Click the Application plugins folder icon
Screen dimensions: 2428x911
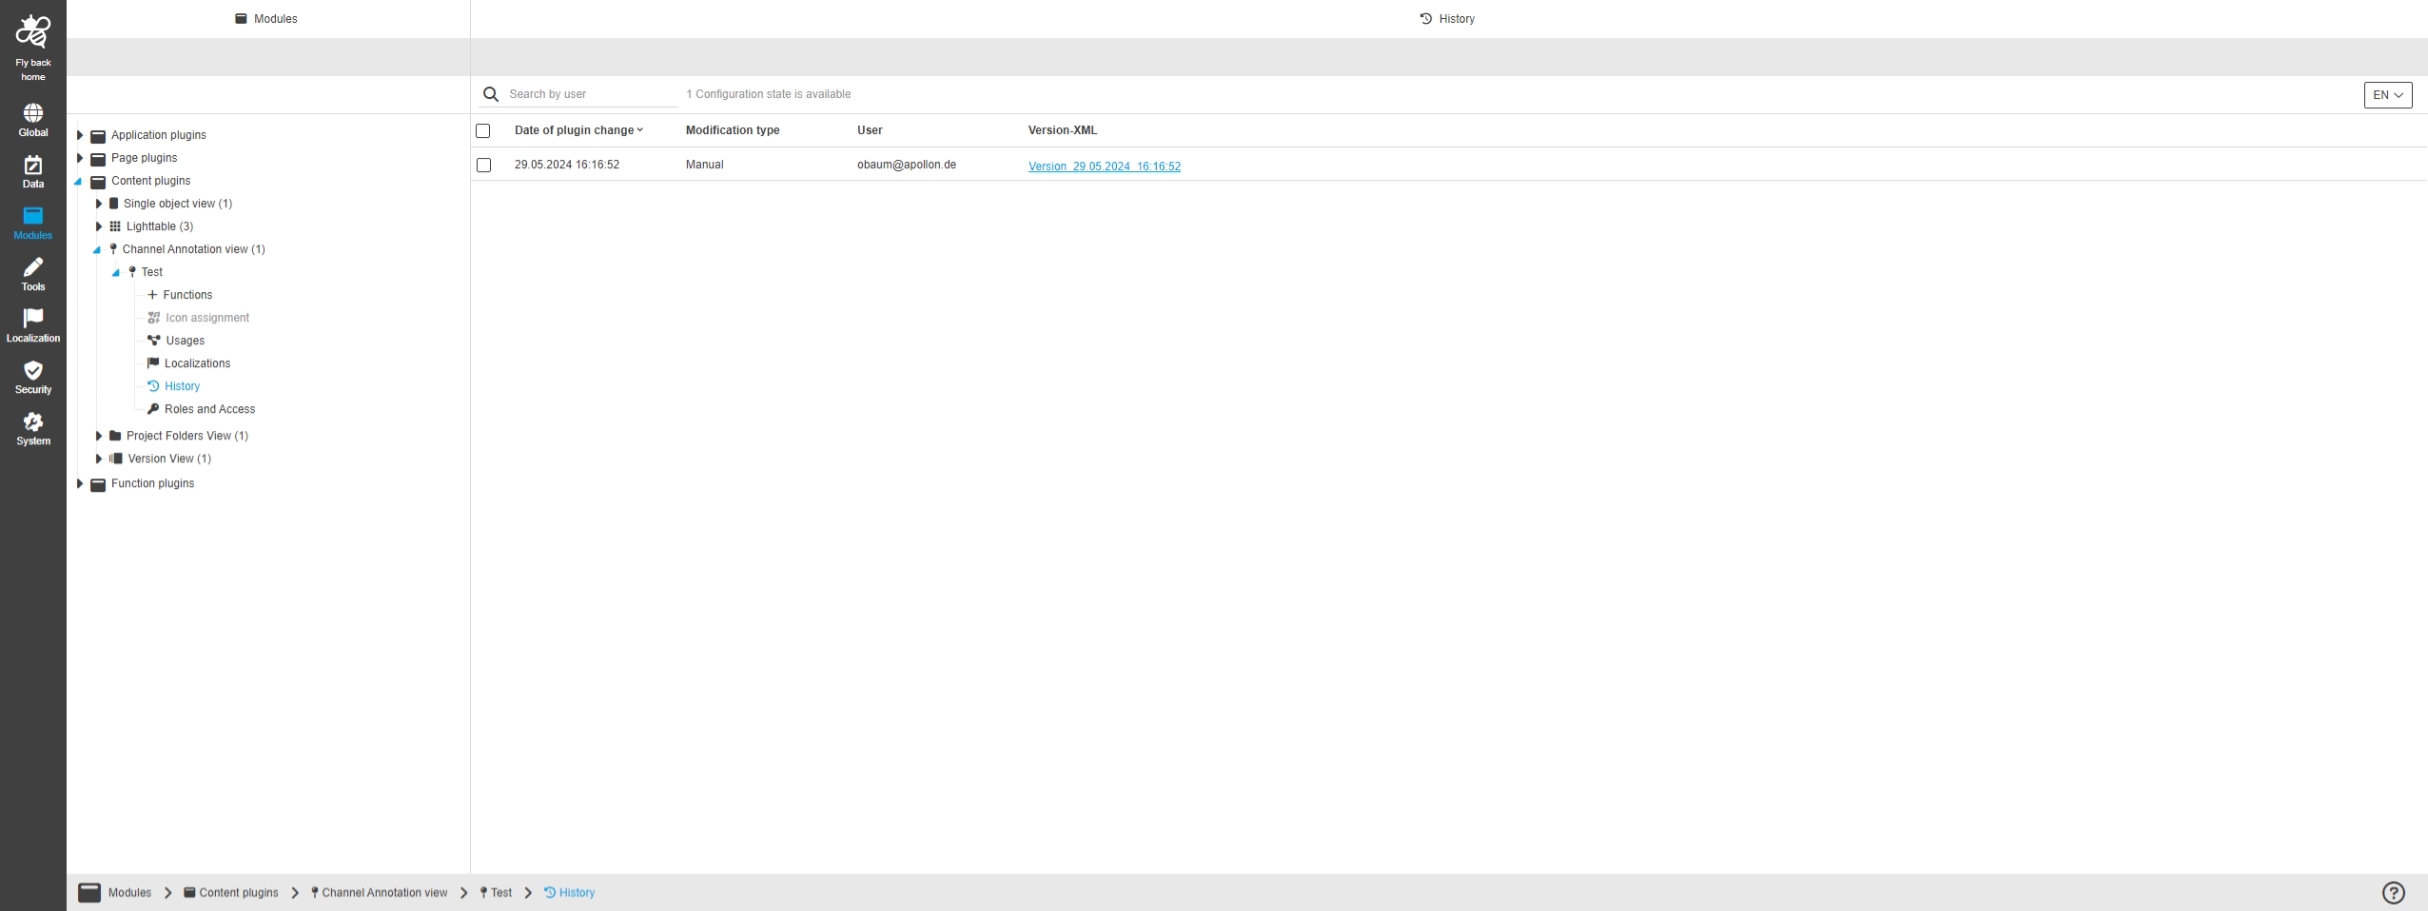[x=98, y=136]
